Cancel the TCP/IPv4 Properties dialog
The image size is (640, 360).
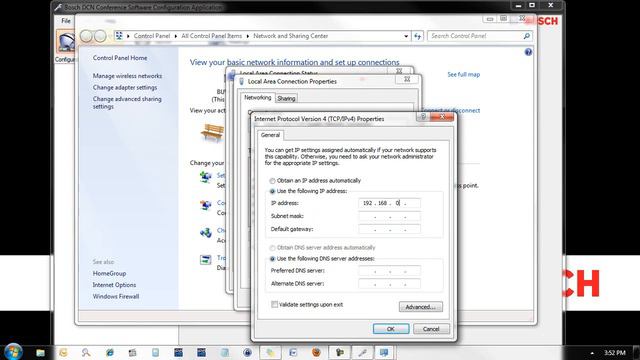pos(431,329)
